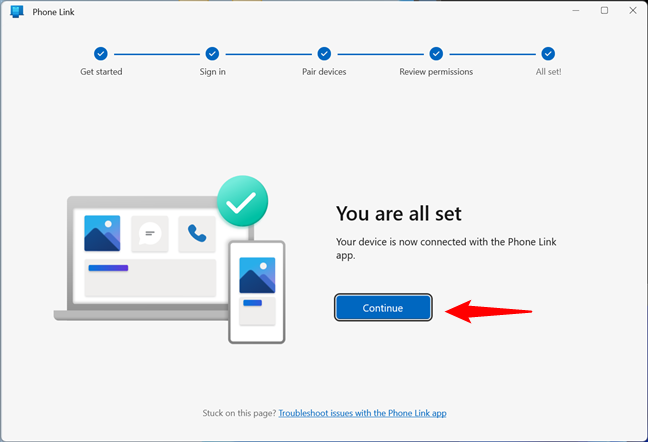Click the Sign in step checkmark
Viewport: 648px width, 442px height.
212,54
